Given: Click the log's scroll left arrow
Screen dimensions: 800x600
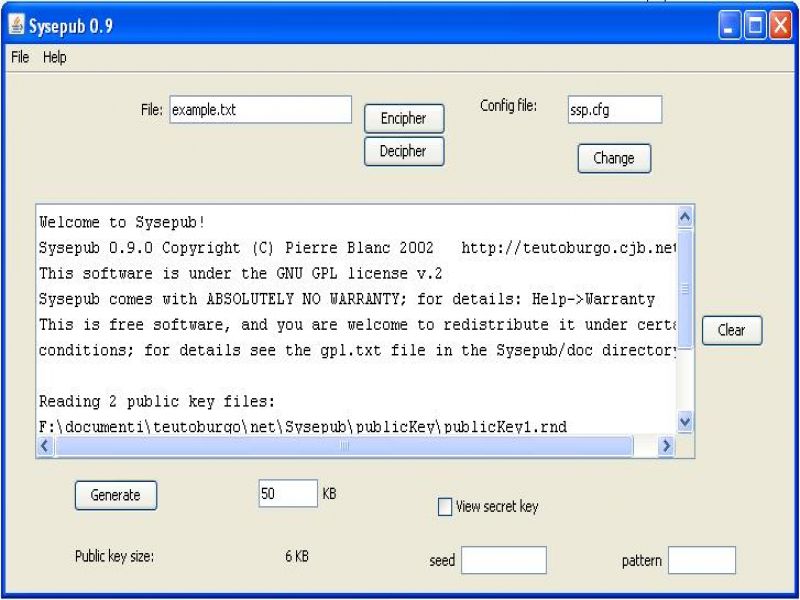Looking at the screenshot, I should click(45, 446).
